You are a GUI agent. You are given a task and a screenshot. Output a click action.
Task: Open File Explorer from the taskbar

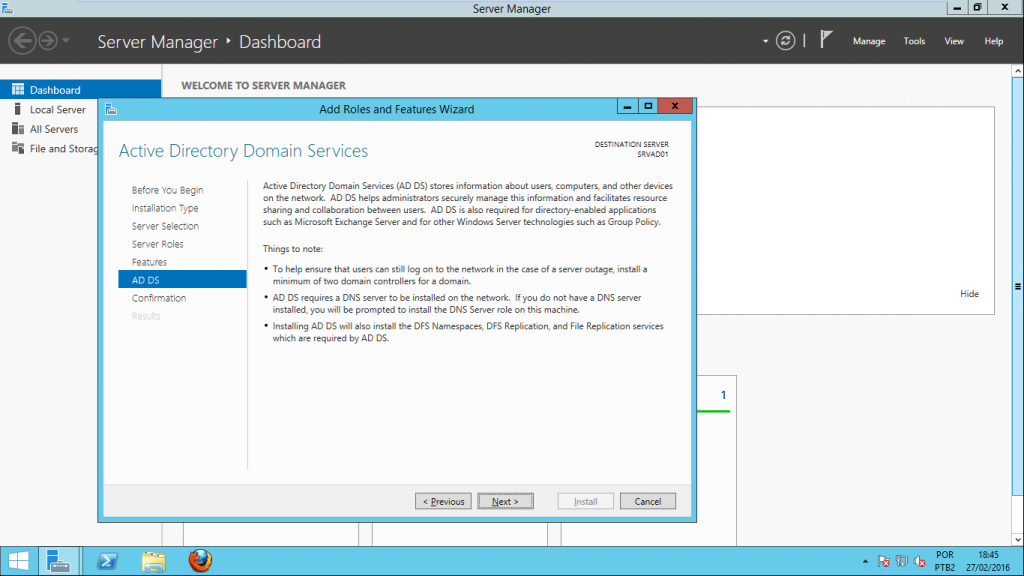[x=152, y=561]
